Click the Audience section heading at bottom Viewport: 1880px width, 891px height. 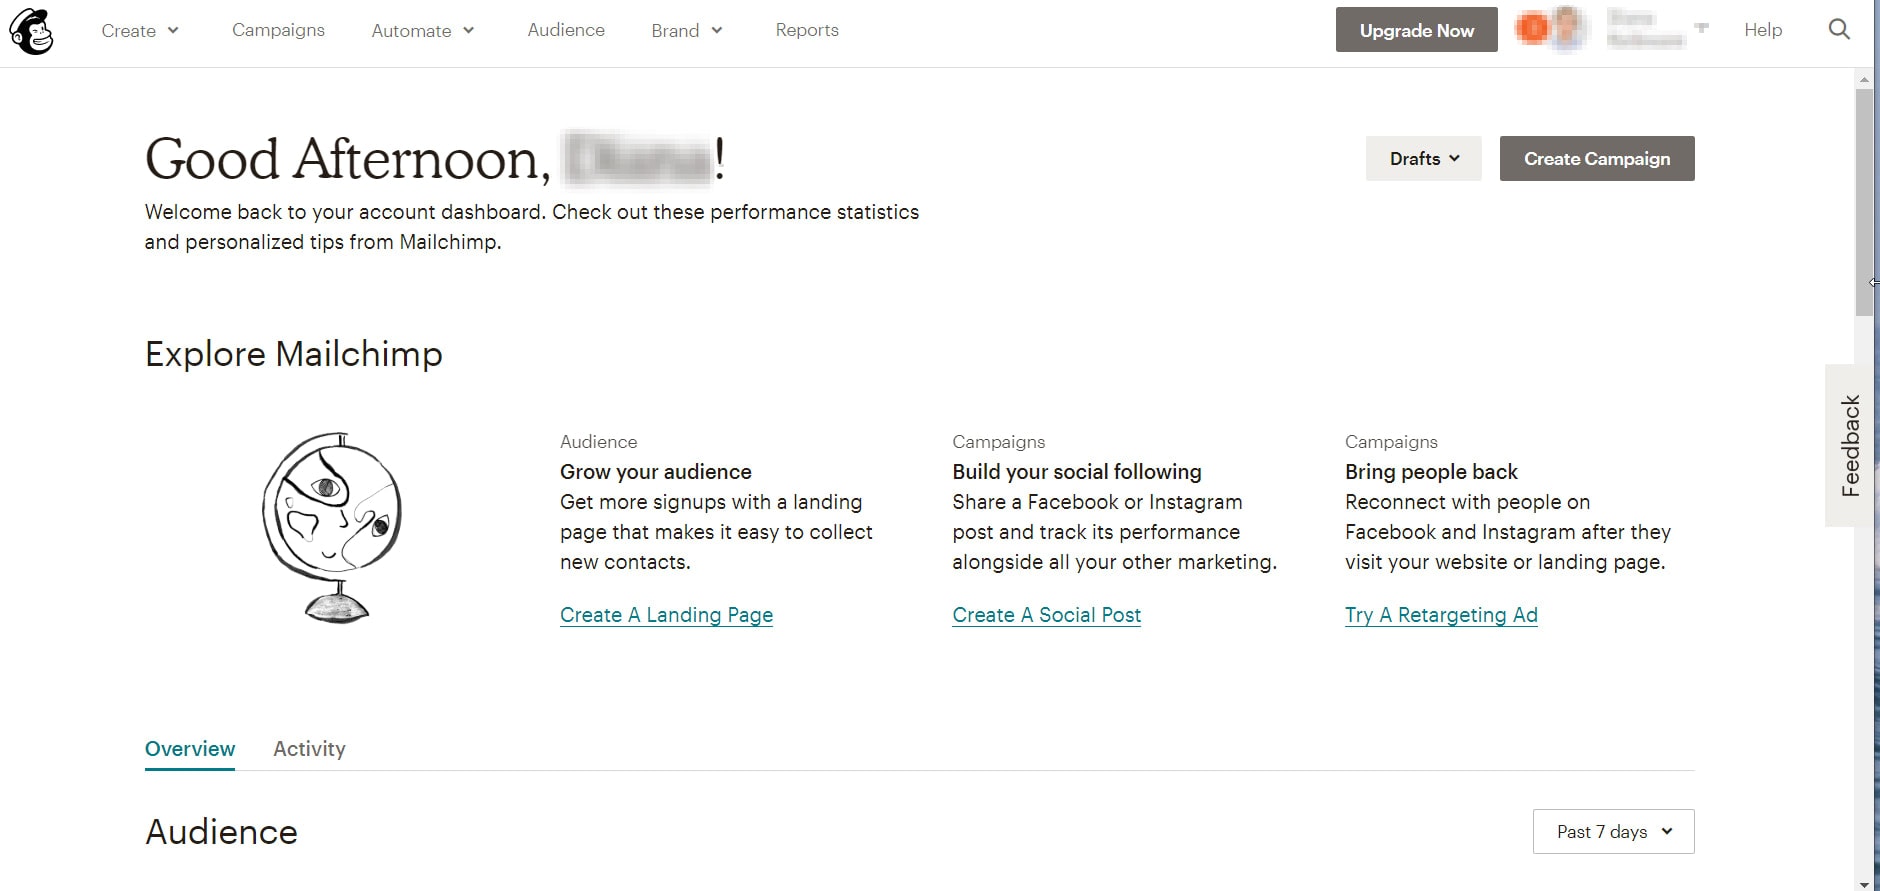click(x=221, y=832)
